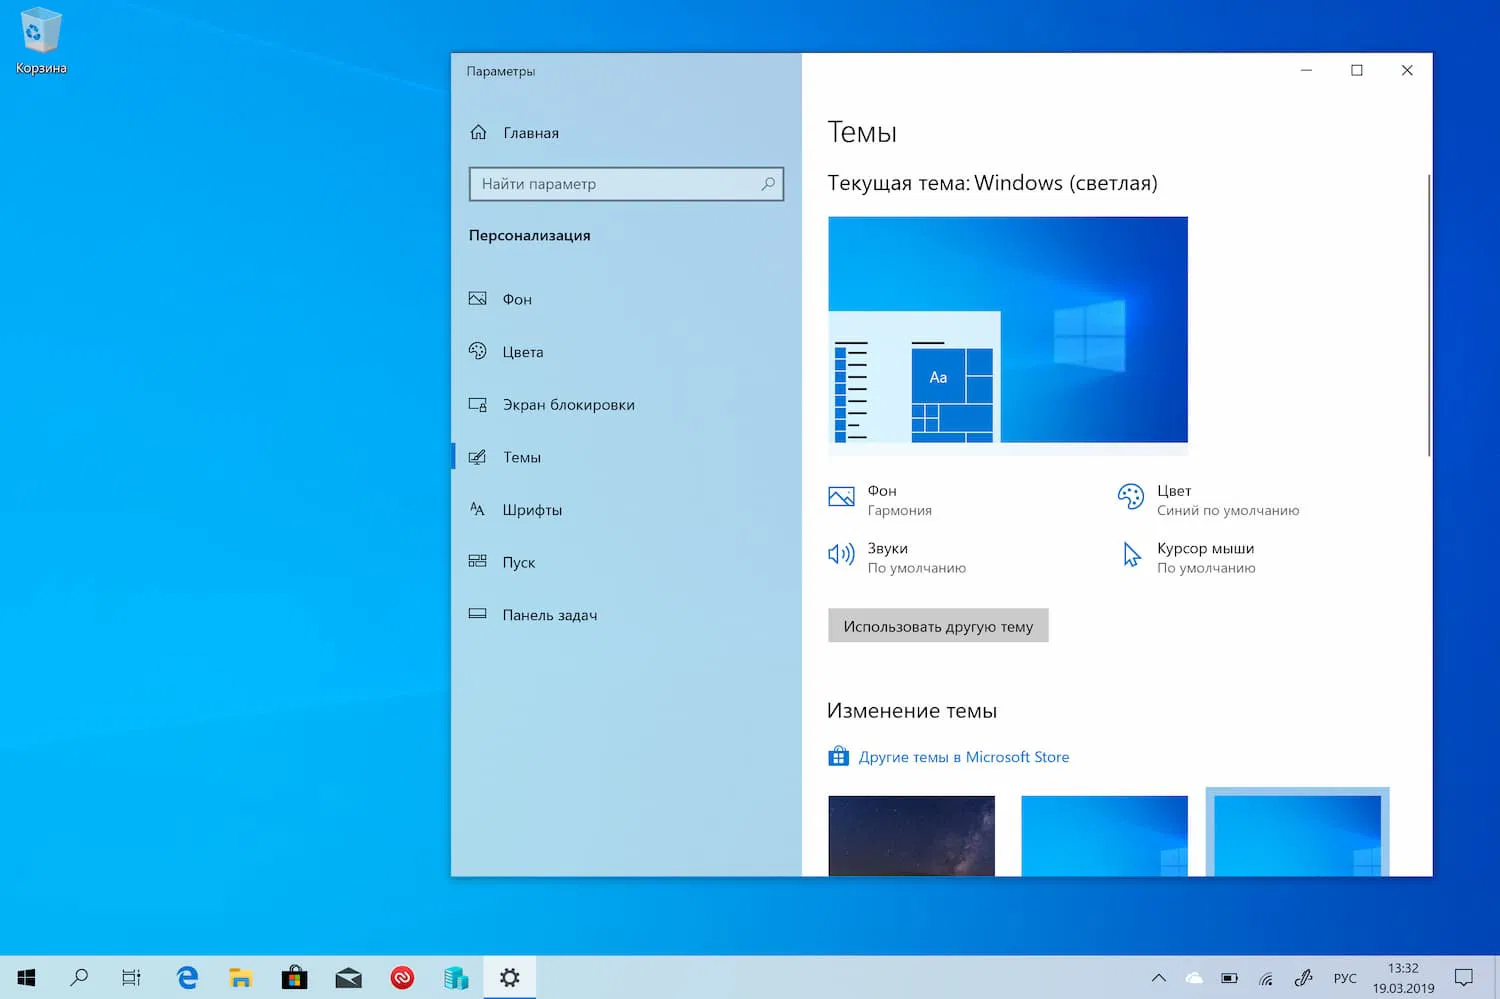Open Microsoft Store from the taskbar

click(x=294, y=977)
